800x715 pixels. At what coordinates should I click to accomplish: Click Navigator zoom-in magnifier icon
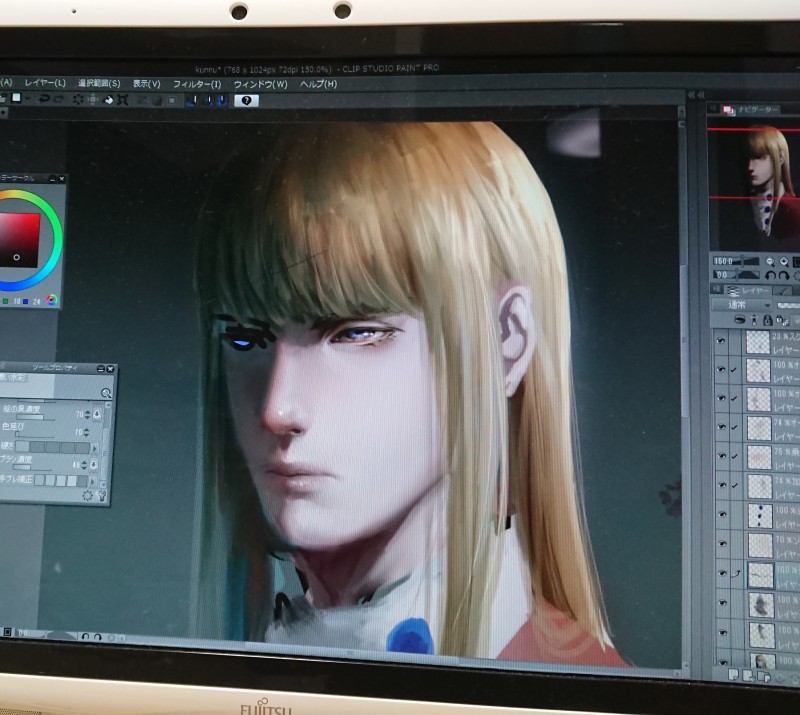coord(784,262)
